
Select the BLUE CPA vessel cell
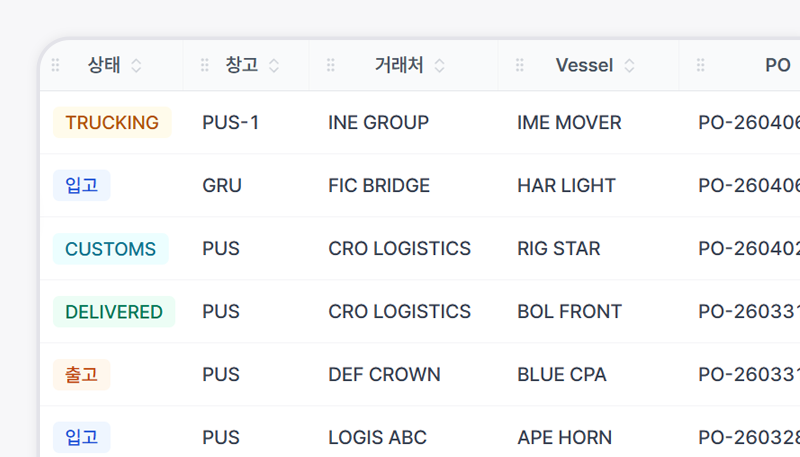click(562, 375)
